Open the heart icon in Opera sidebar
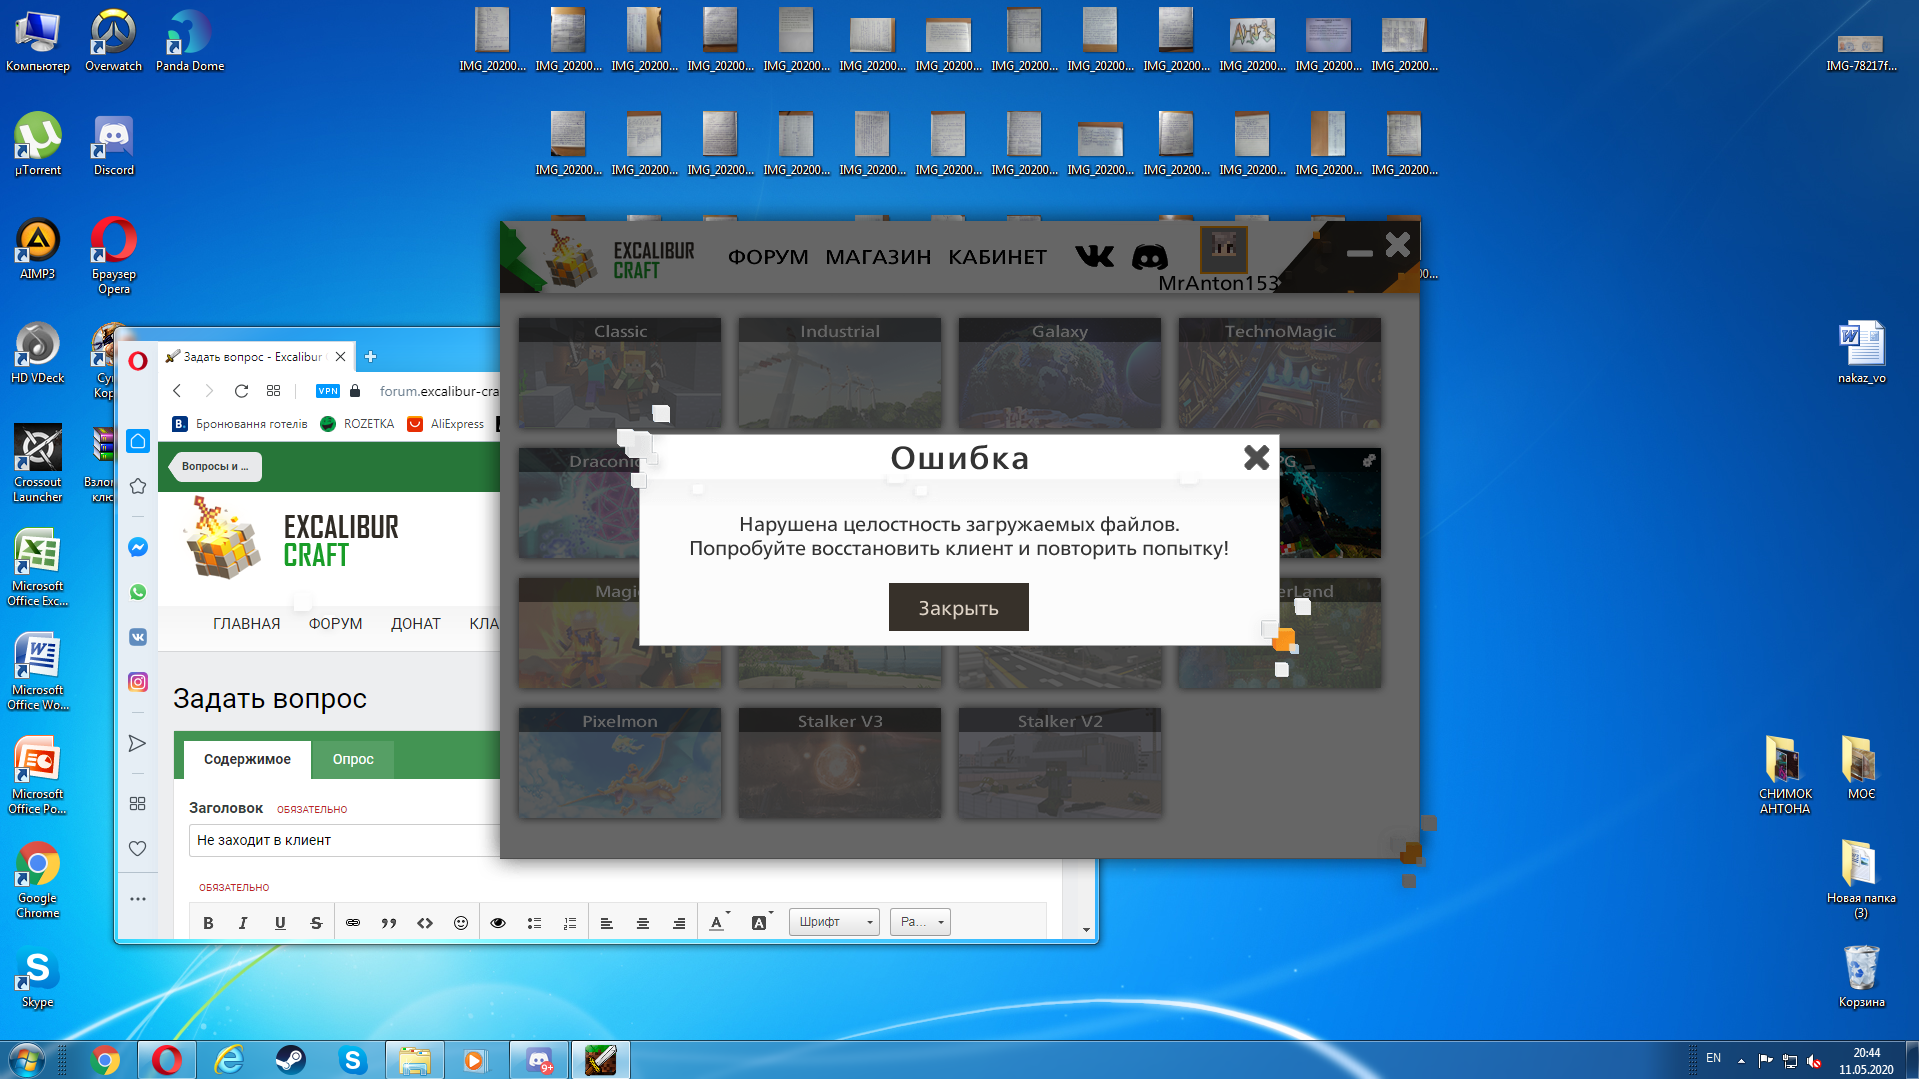1919x1079 pixels. pos(138,848)
